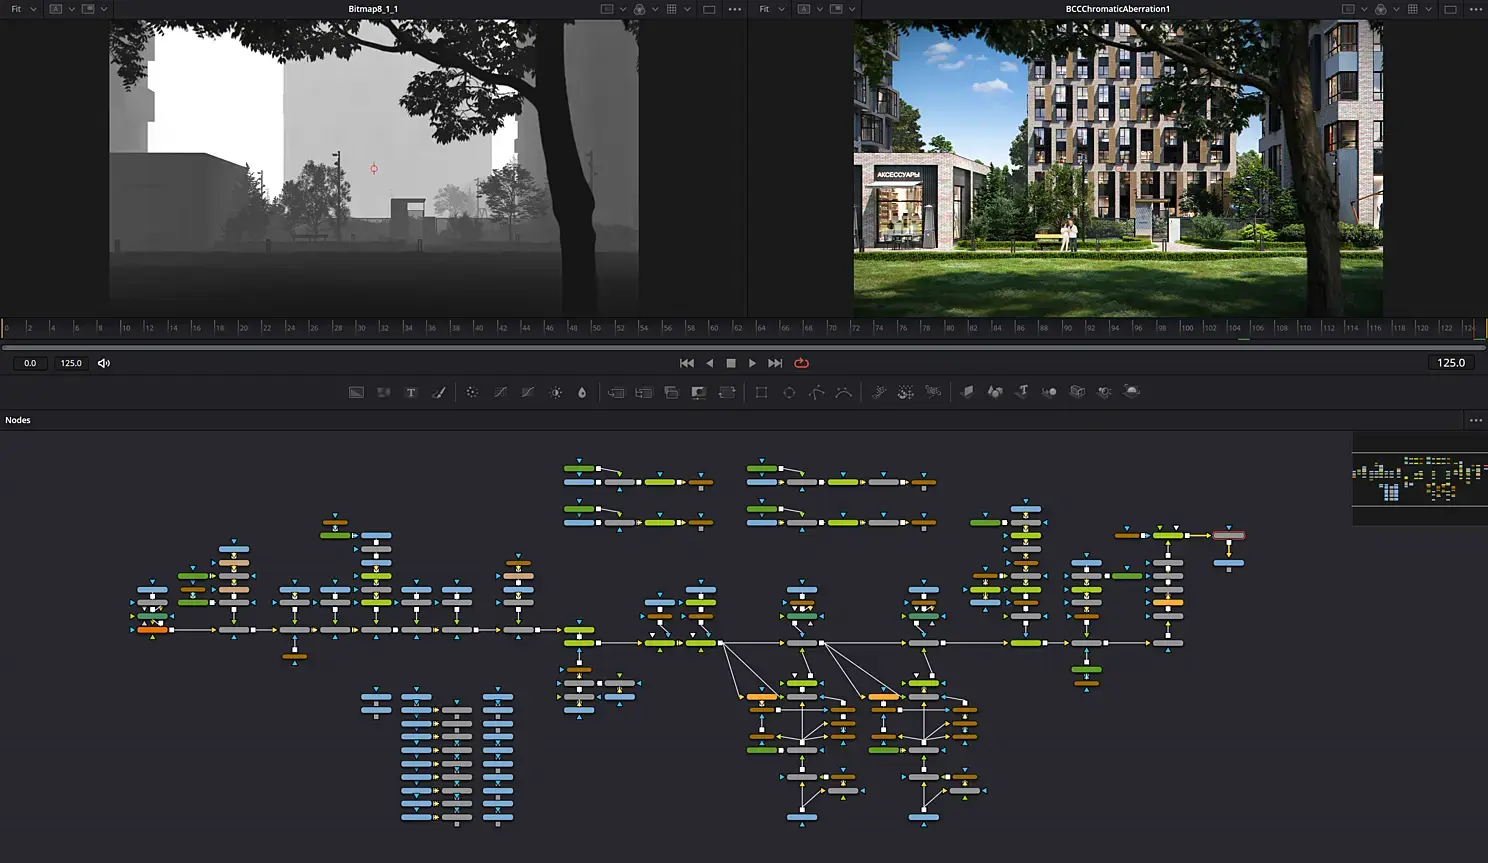Screen dimensions: 1488x863
Task: Add a Text+ node from the toolbar
Action: [411, 392]
